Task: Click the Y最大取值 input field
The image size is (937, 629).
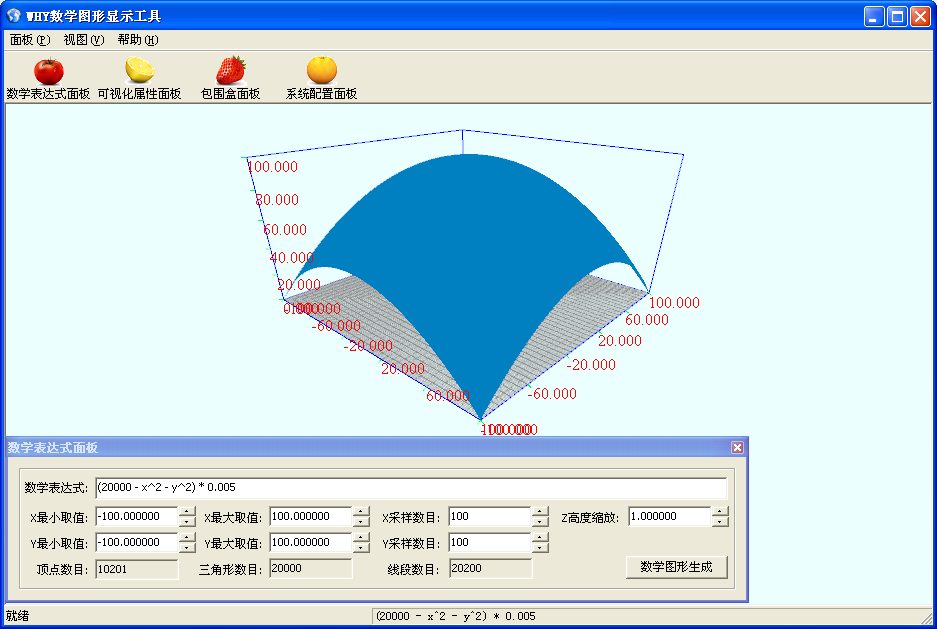Action: click(x=311, y=542)
